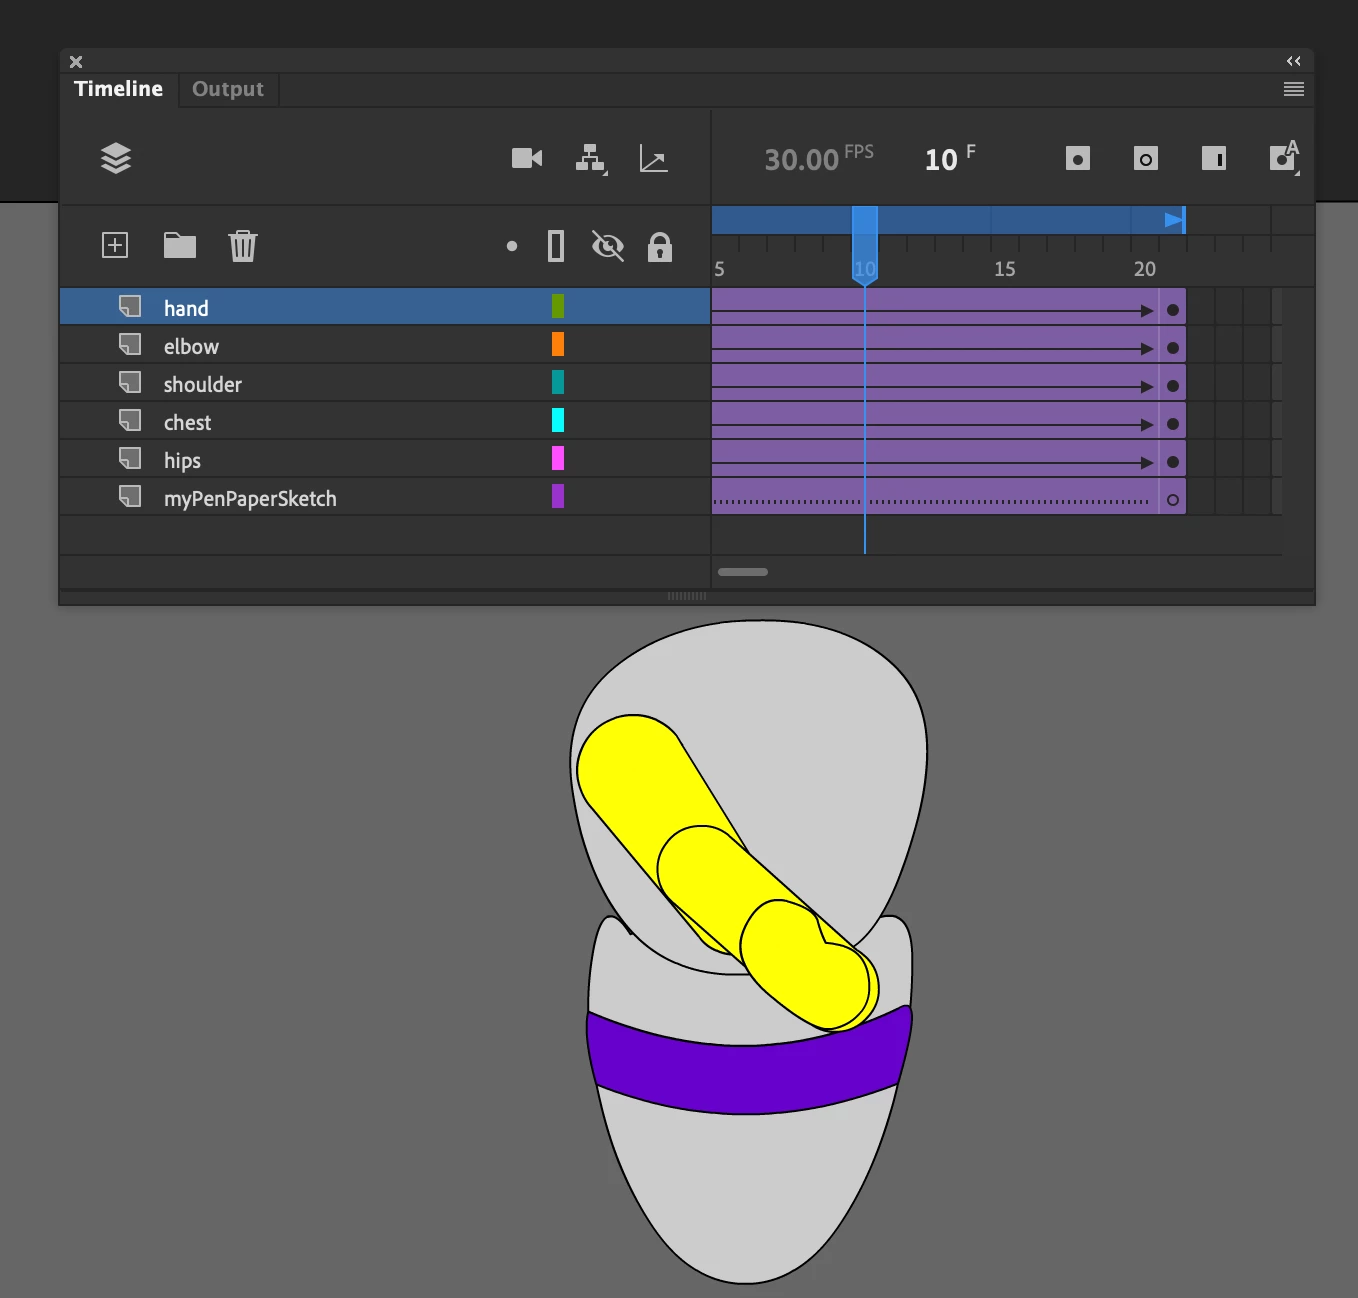Collapse the panel using double-arrow icon
The height and width of the screenshot is (1298, 1358).
coord(1293,61)
